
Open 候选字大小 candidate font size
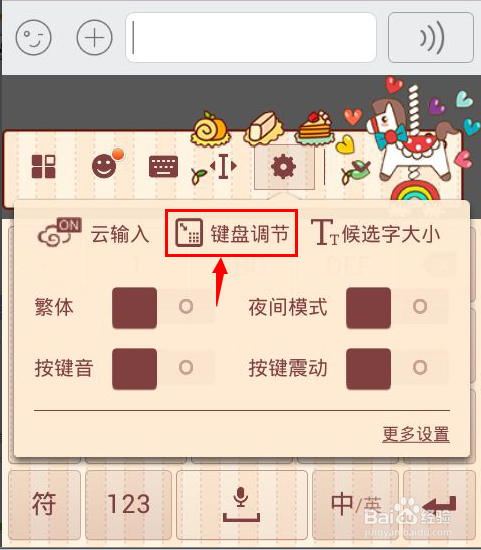[x=375, y=233]
